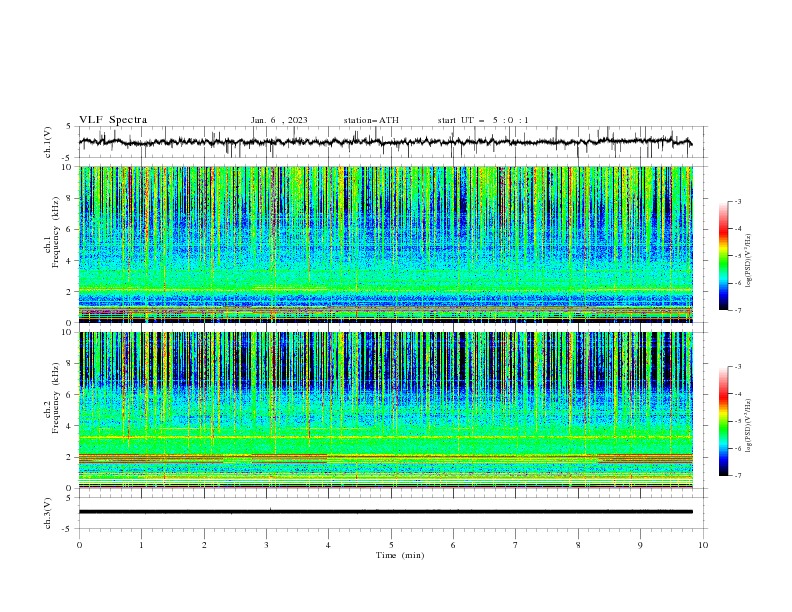Screen dimensions: 792x612
Task: Click time axis tick label "10" at right end
Action: [x=703, y=545]
